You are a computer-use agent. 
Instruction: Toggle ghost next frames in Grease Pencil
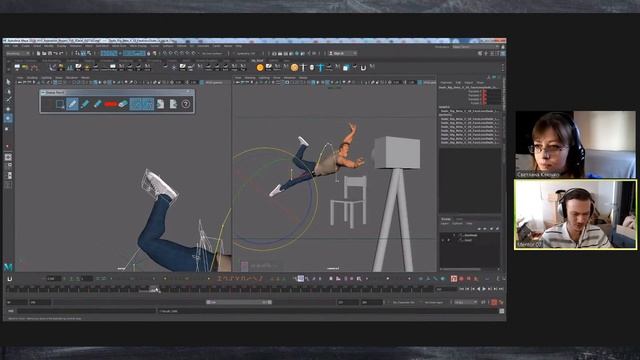148,104
